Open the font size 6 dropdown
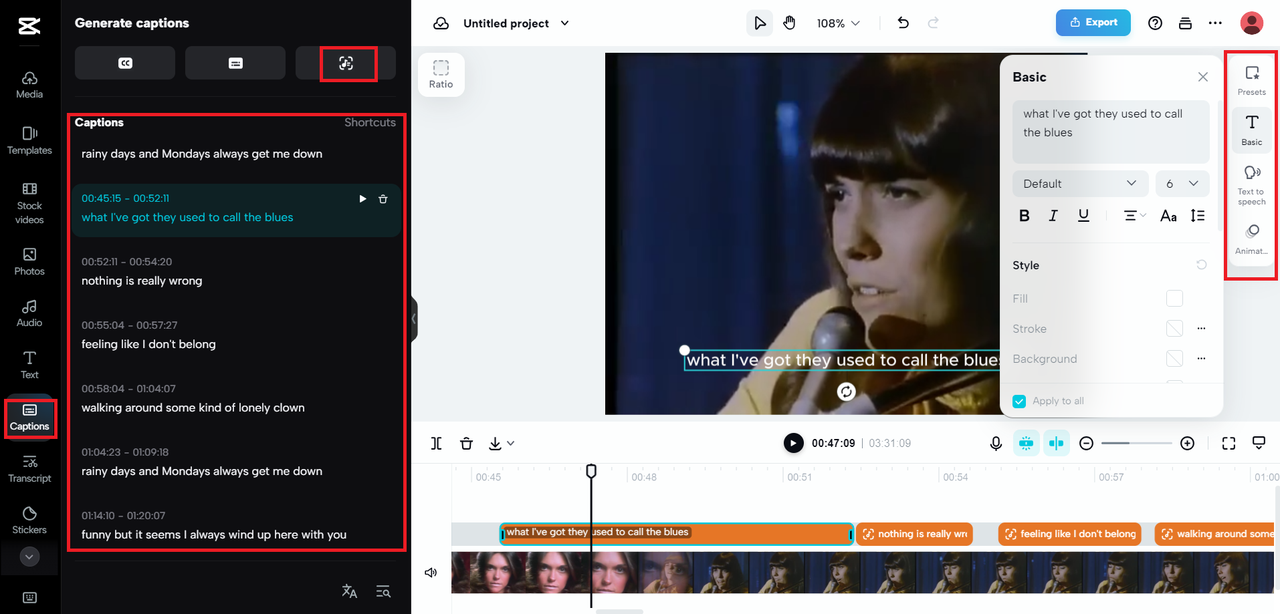Image resolution: width=1280 pixels, height=614 pixels. (1182, 183)
